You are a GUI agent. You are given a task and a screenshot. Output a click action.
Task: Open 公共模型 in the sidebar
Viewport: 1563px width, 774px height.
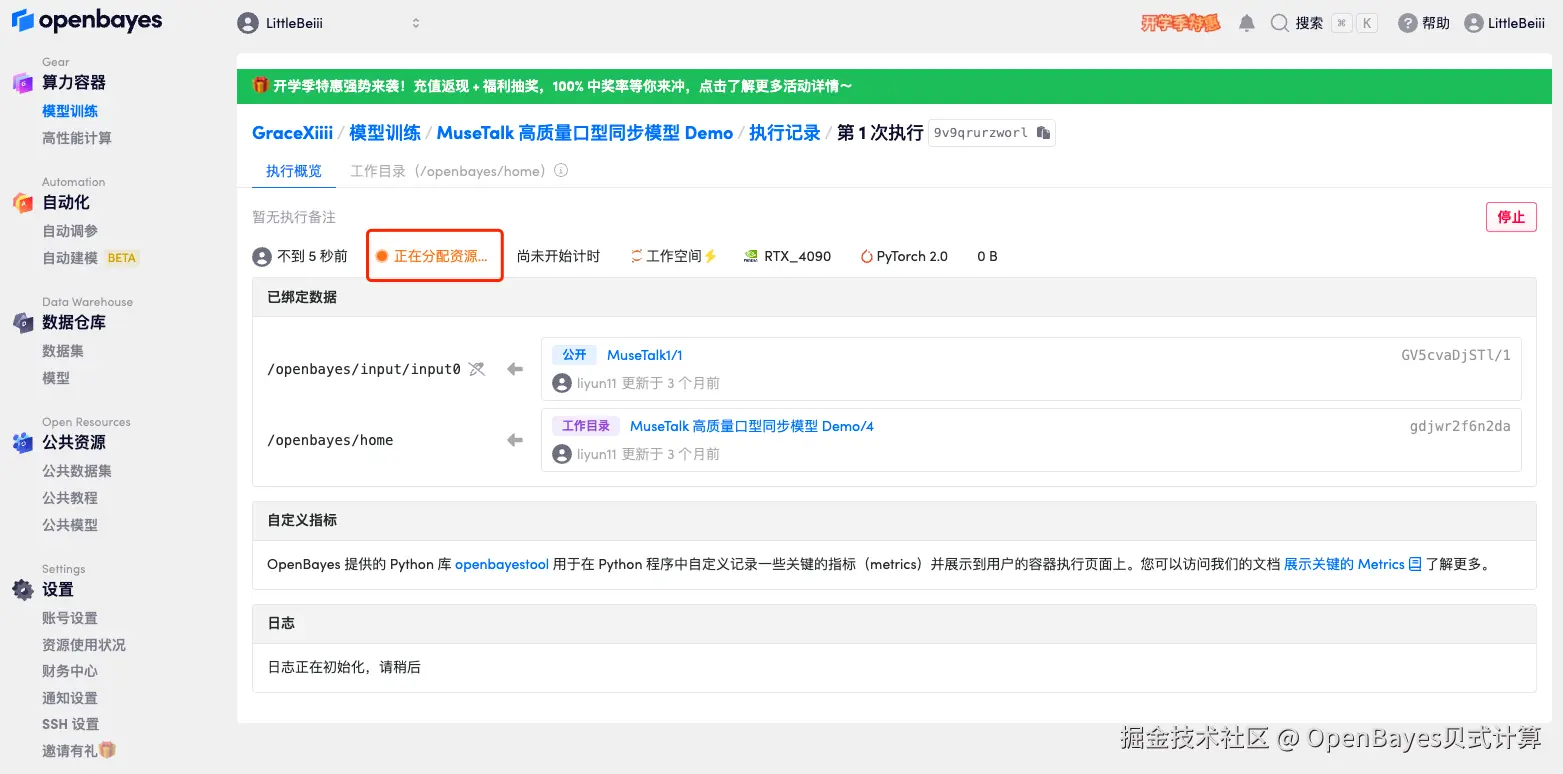(x=70, y=525)
